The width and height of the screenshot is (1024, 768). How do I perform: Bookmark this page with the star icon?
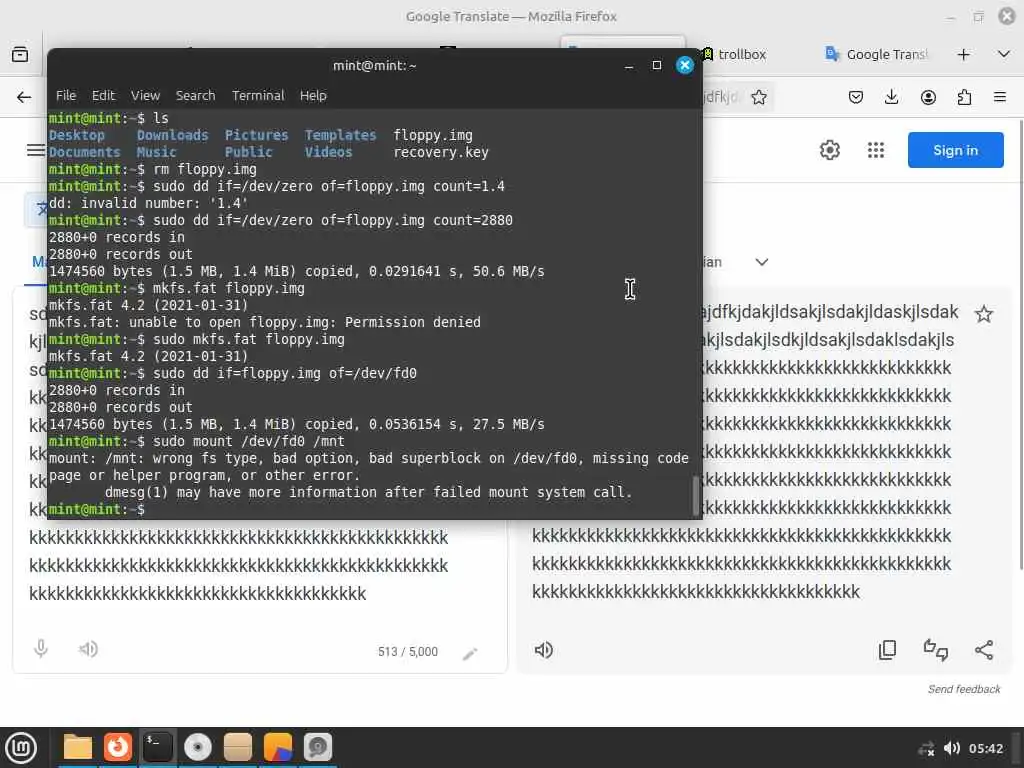click(758, 97)
